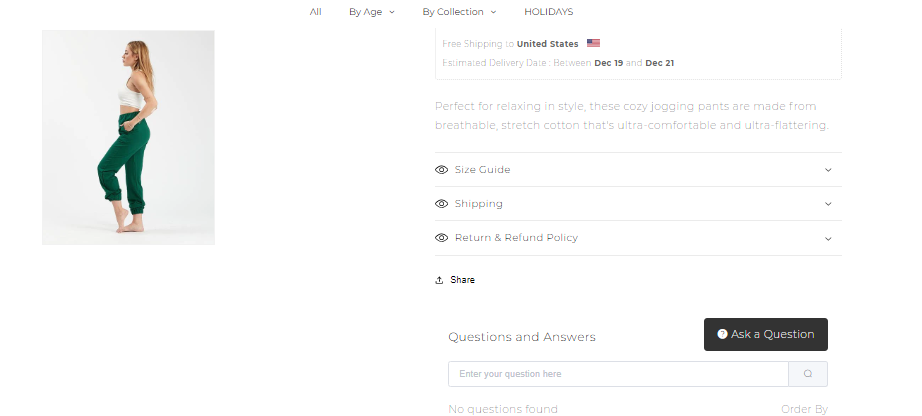The width and height of the screenshot is (922, 416).
Task: Open the By Collection dropdown menu
Action: [x=459, y=12]
